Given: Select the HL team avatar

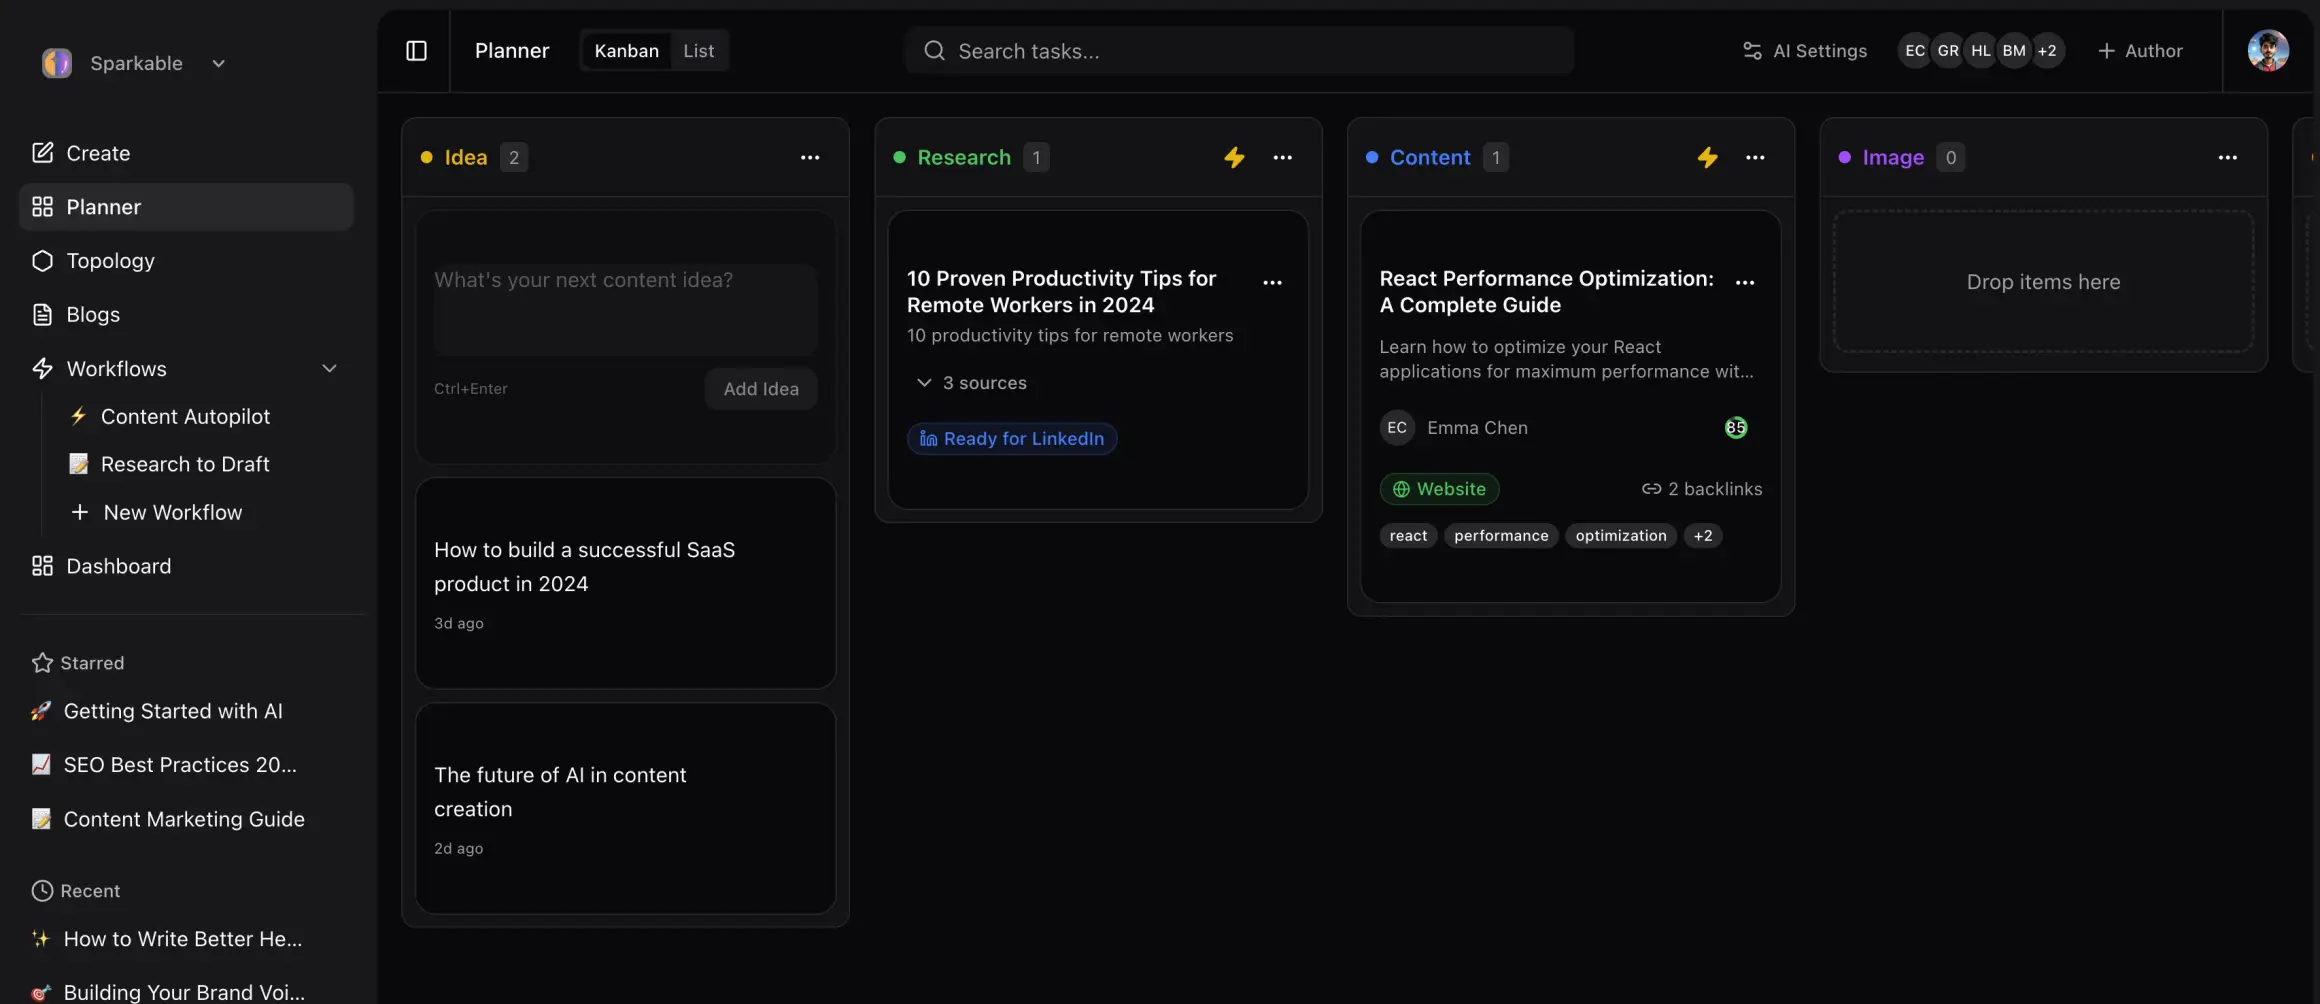Looking at the screenshot, I should click(x=1980, y=51).
